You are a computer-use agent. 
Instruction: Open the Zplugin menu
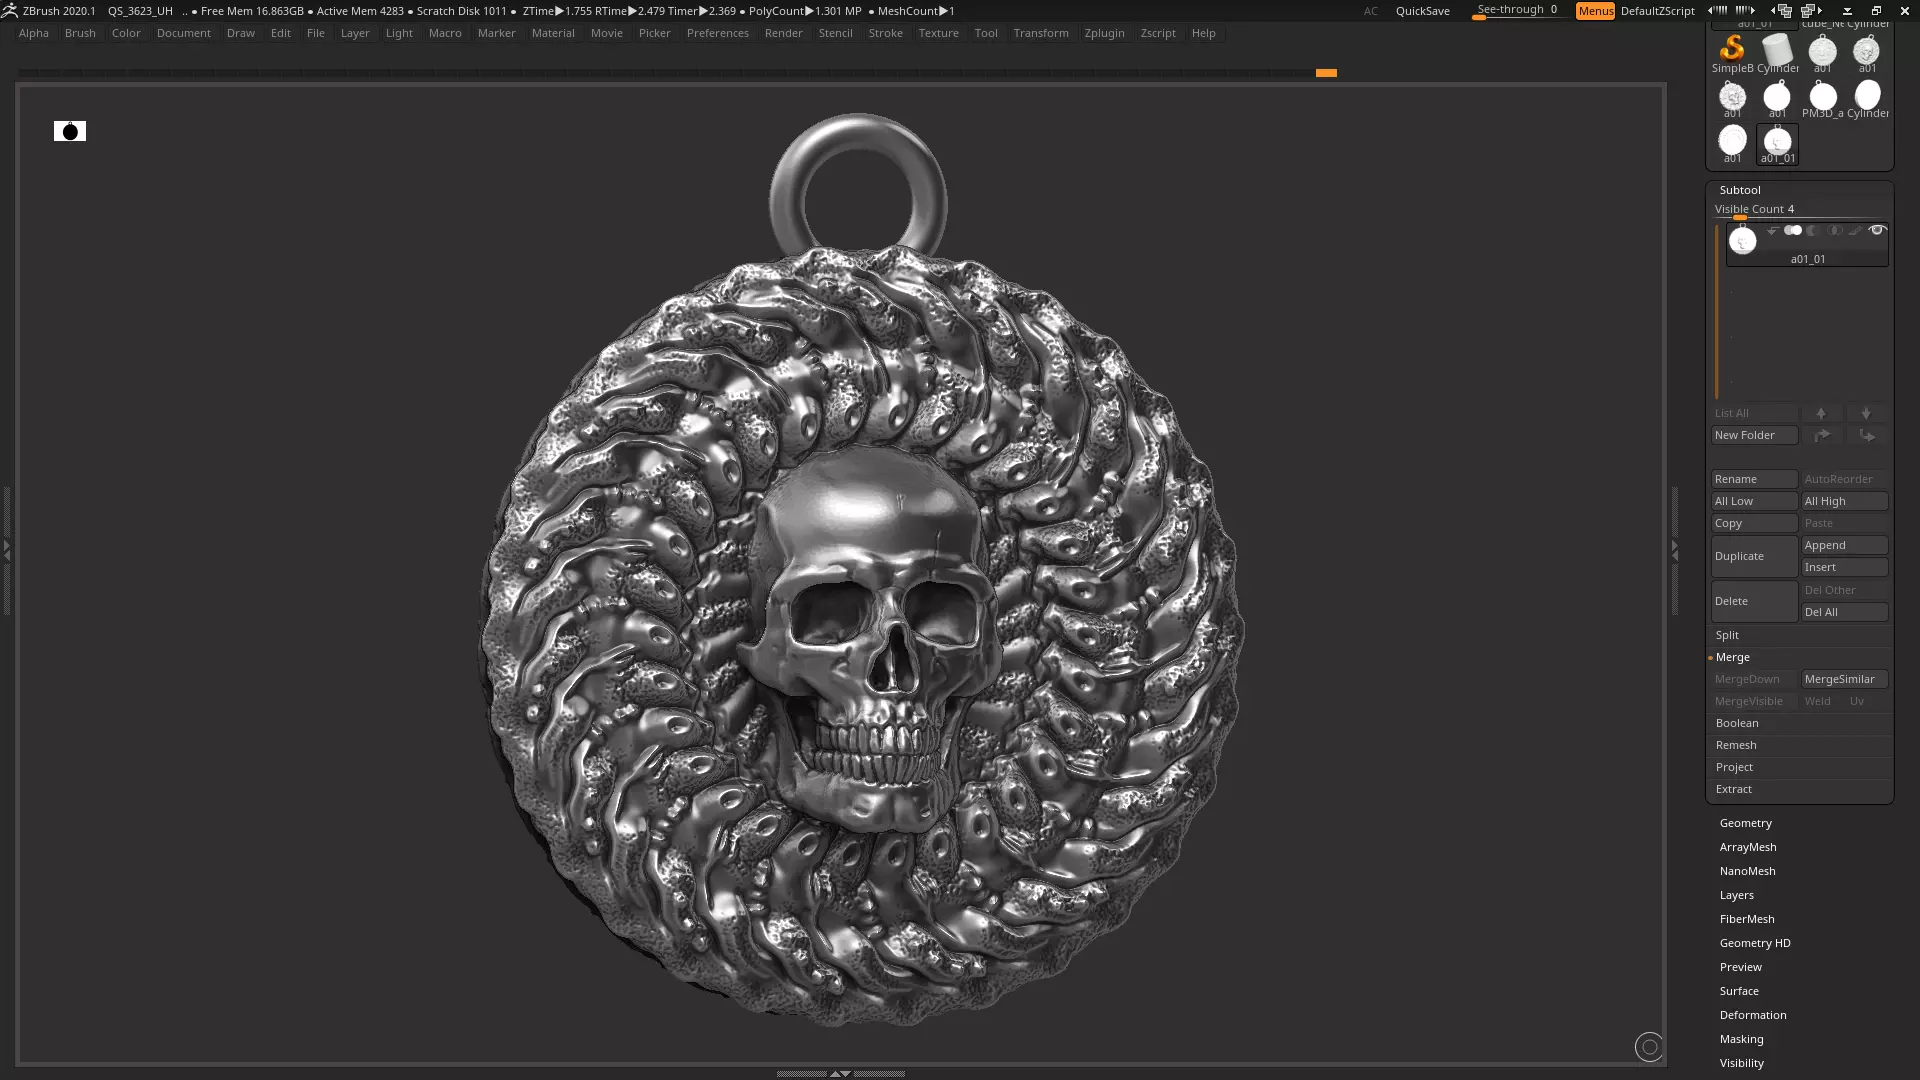(x=1104, y=33)
